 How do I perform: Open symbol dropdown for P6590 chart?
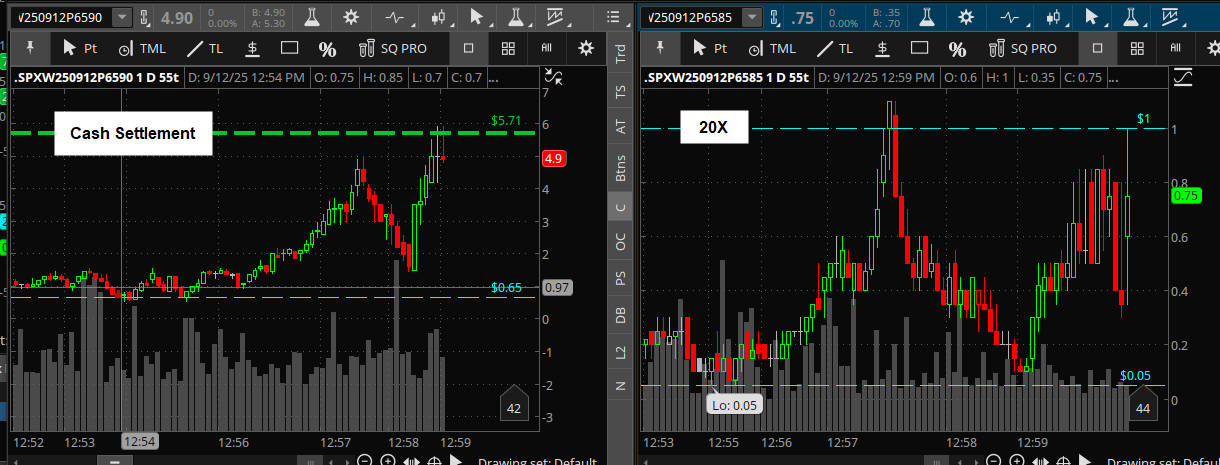(x=122, y=17)
